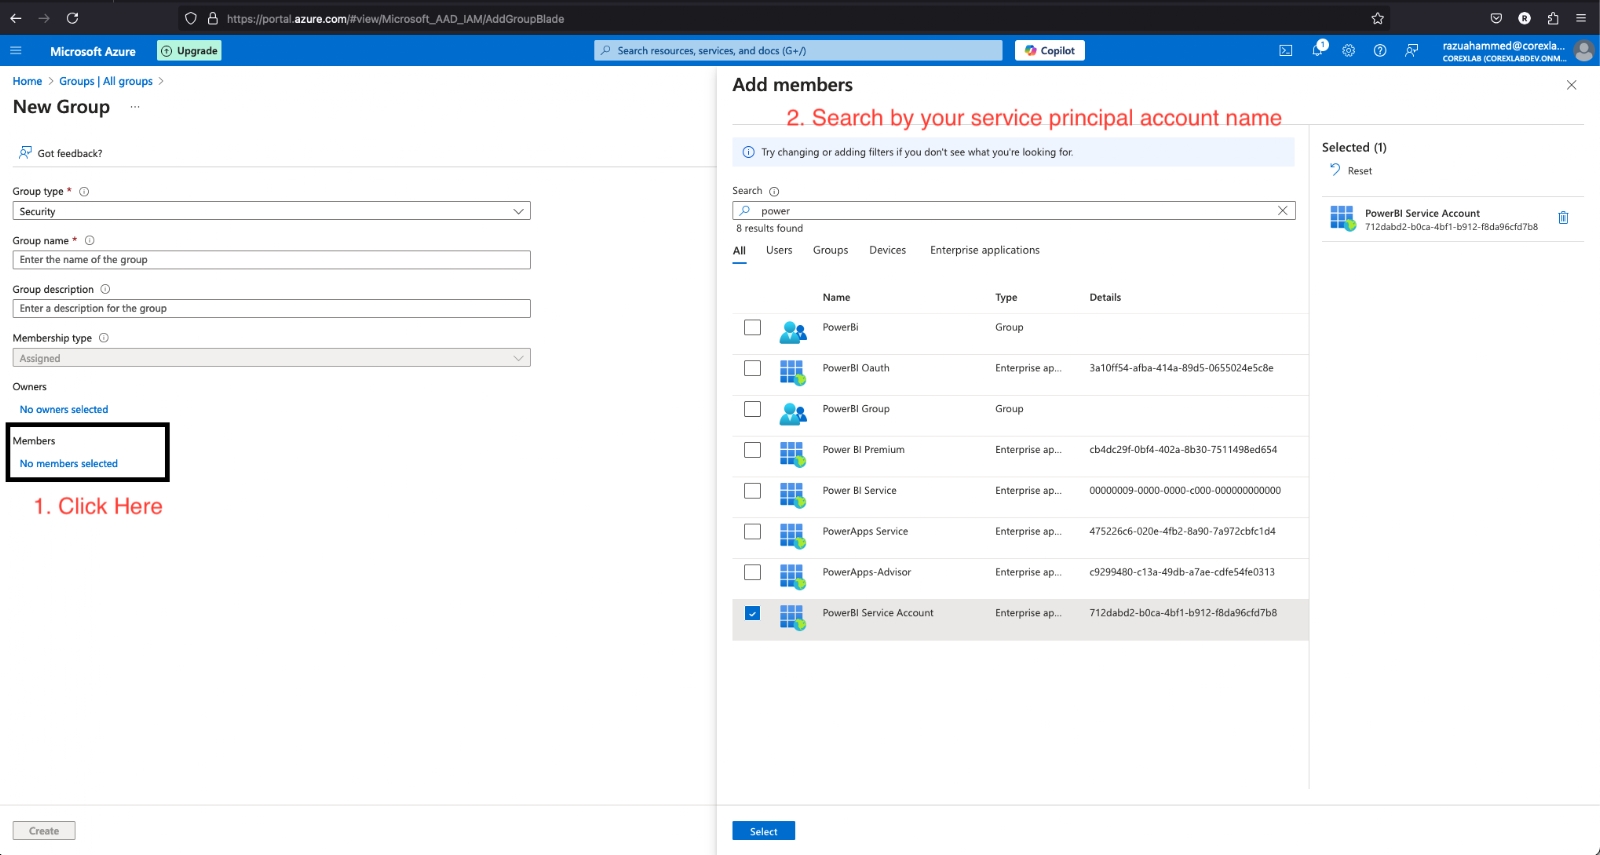Switch to the Users tab
The width and height of the screenshot is (1600, 855).
[779, 250]
